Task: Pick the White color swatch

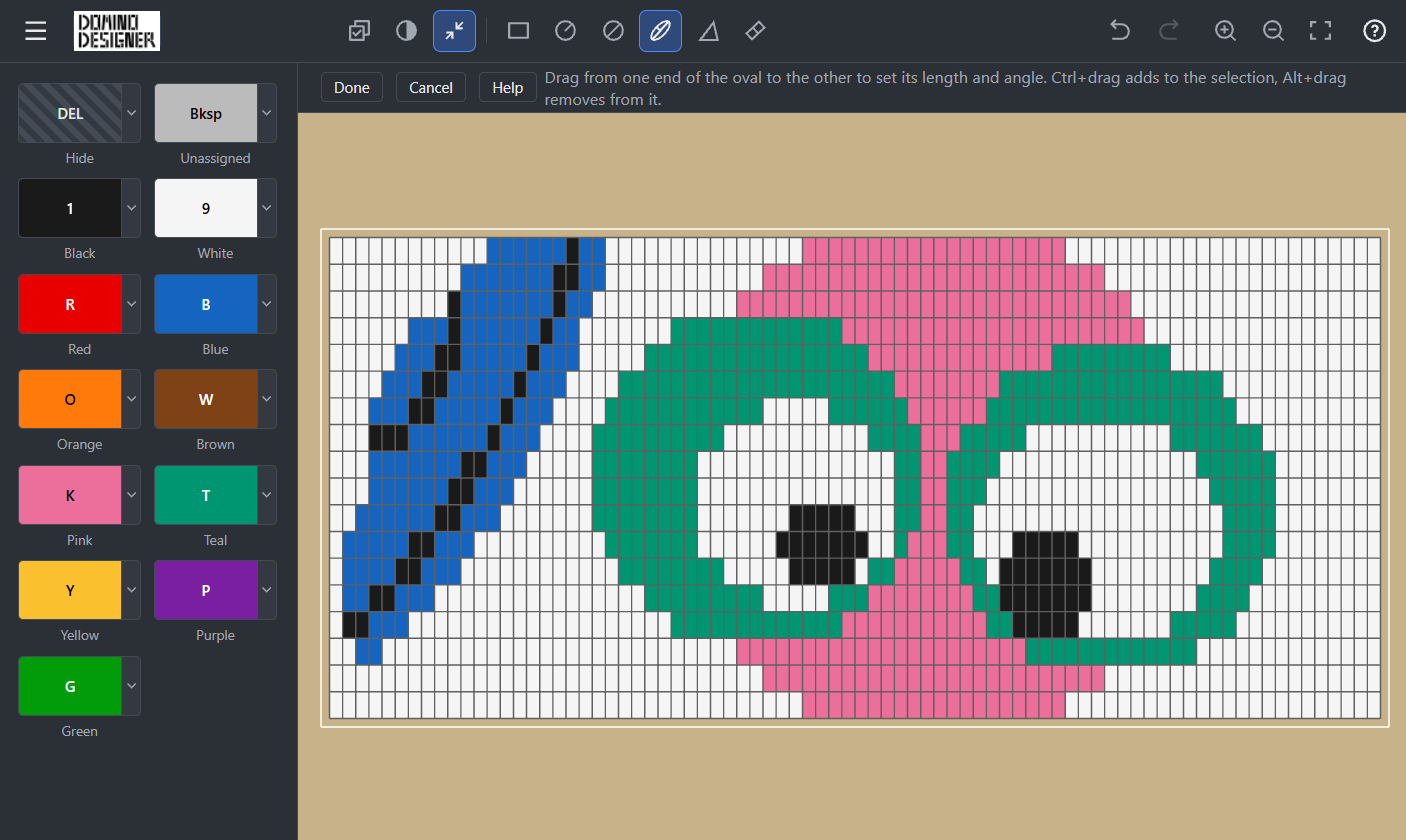Action: click(206, 208)
